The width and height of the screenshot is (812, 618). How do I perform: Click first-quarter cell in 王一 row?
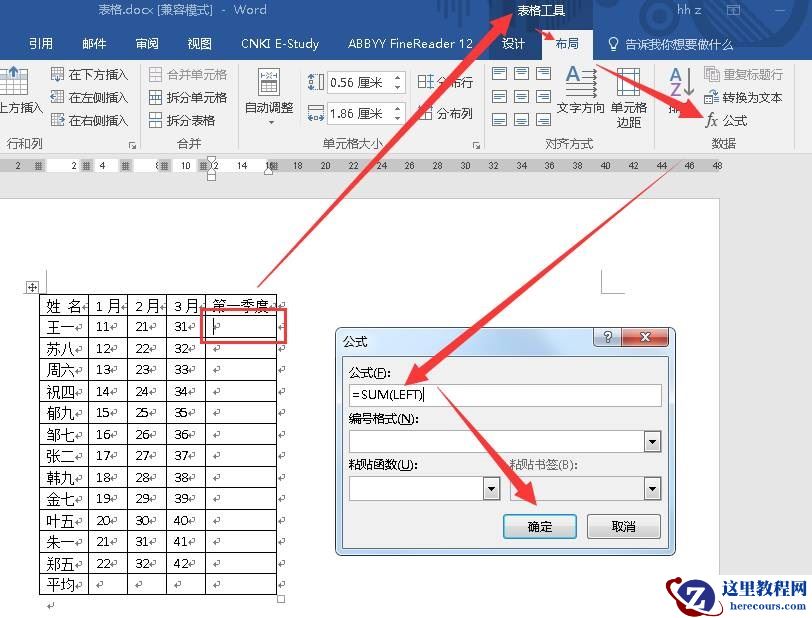pos(241,327)
